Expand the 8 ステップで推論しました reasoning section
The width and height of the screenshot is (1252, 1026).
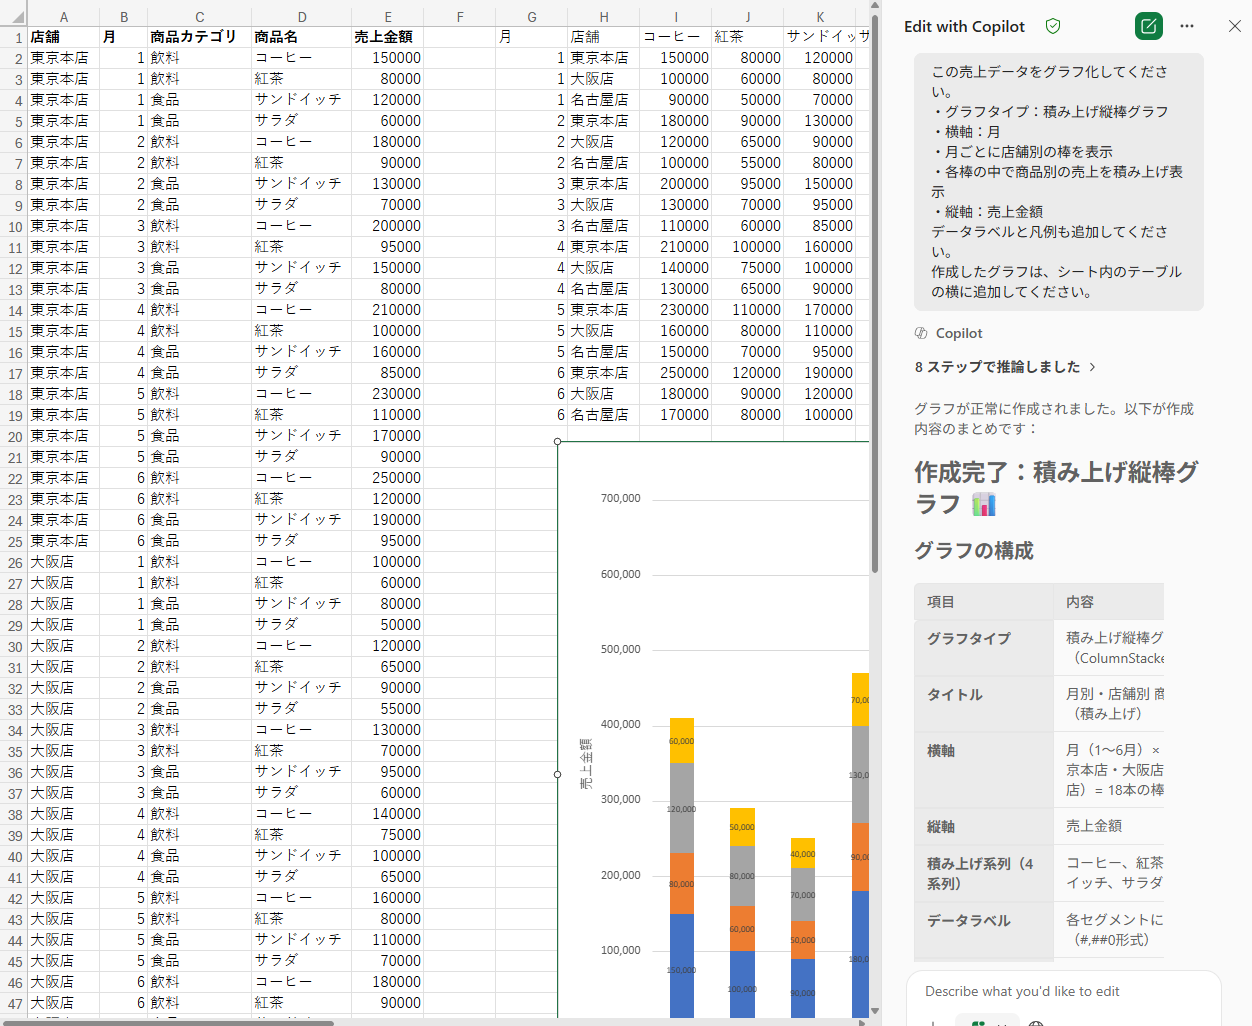click(1005, 367)
